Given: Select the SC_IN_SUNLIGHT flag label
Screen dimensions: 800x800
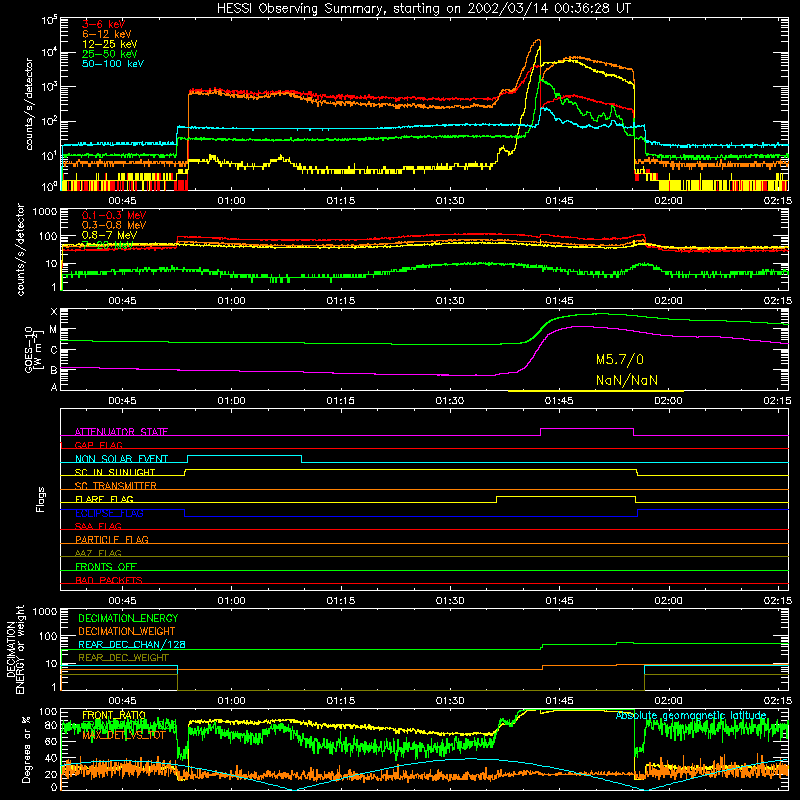Looking at the screenshot, I should pyautogui.click(x=115, y=472).
